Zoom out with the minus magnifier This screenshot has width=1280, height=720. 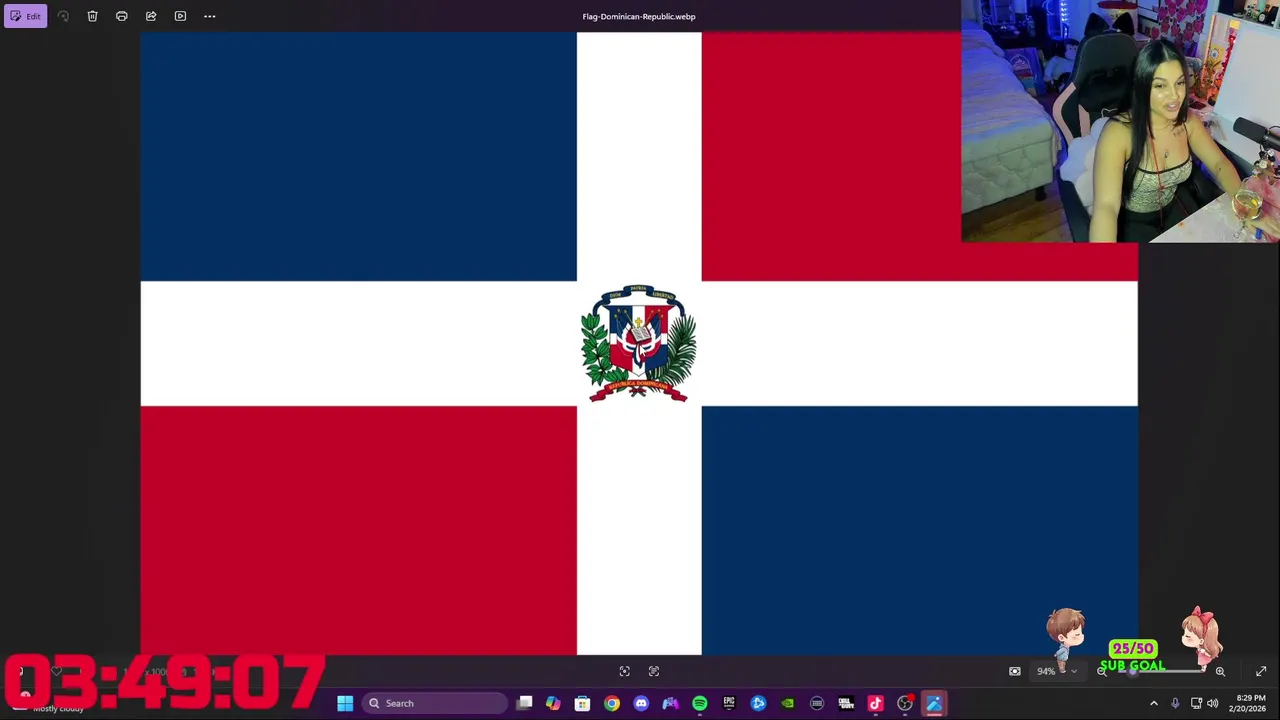1101,671
